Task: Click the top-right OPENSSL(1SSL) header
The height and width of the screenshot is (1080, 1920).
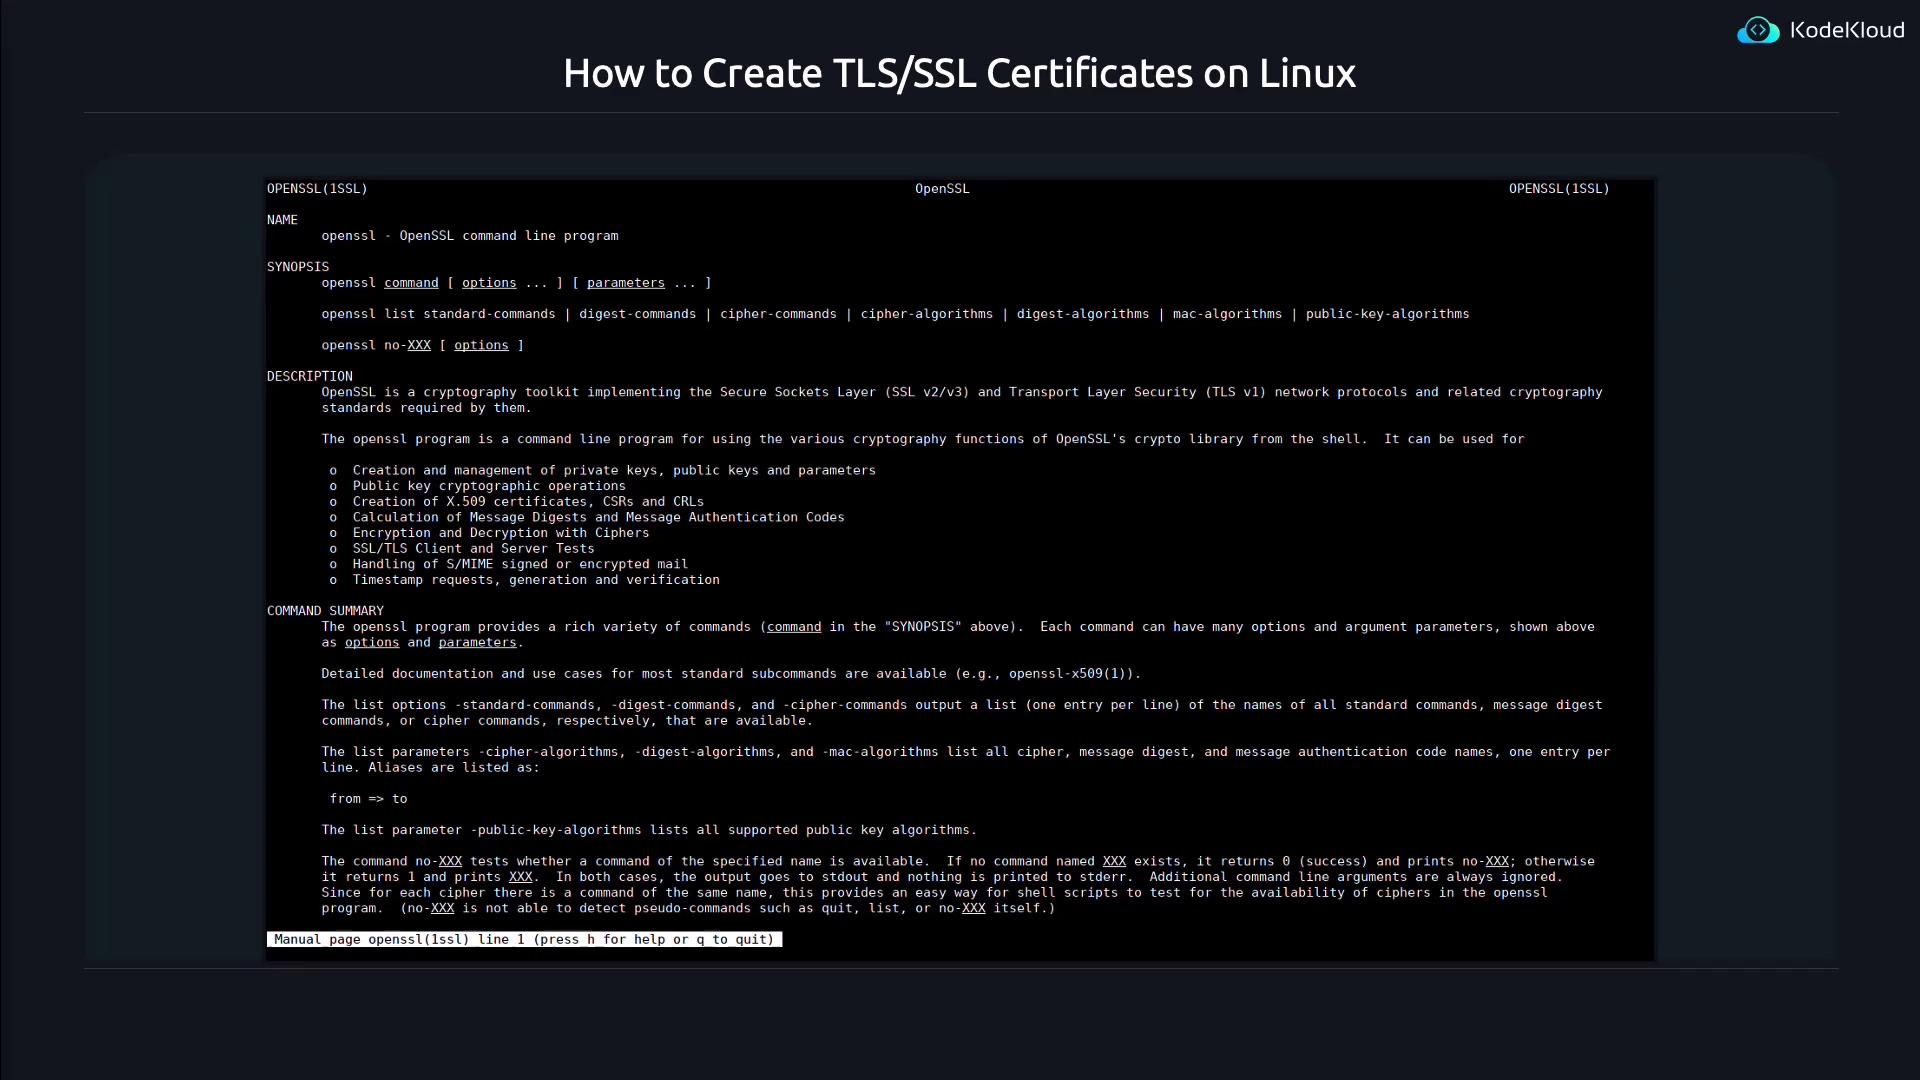Action: click(1558, 189)
